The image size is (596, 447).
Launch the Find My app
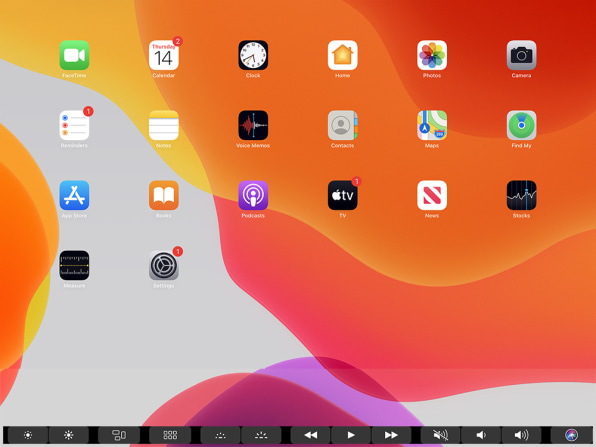coord(522,125)
